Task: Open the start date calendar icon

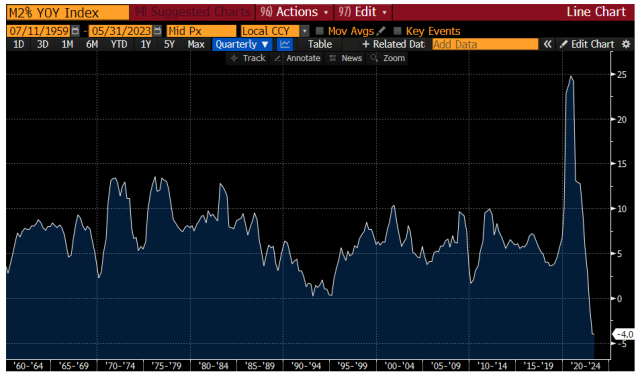Action: point(75,31)
